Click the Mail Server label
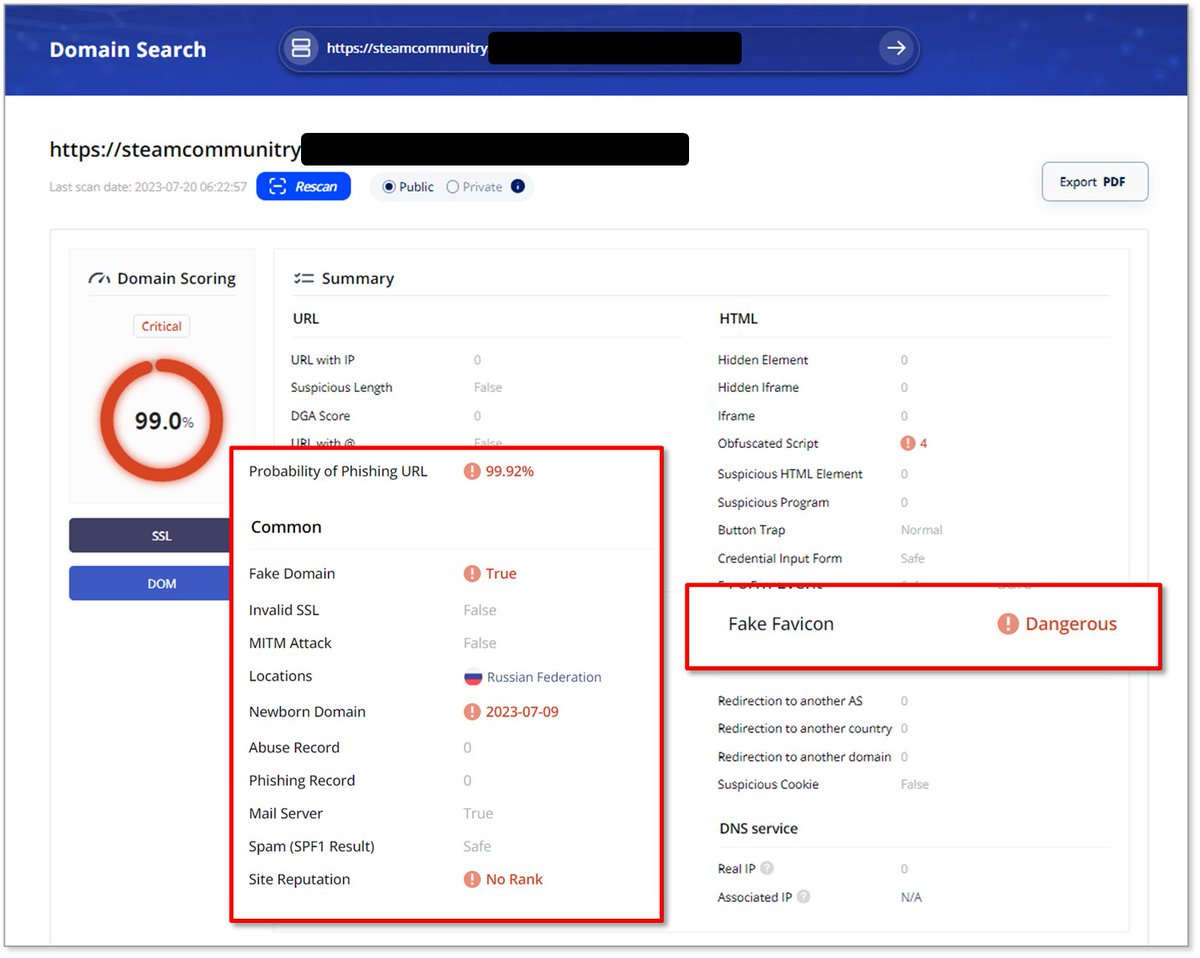 tap(286, 814)
